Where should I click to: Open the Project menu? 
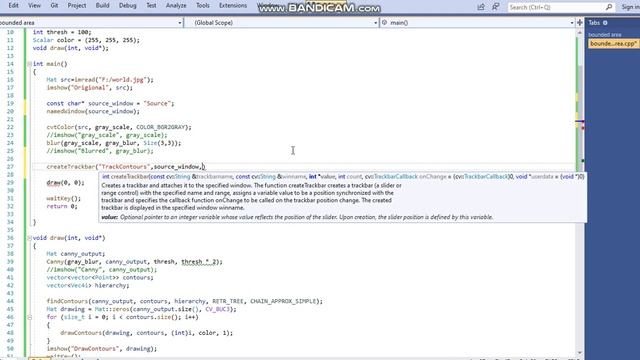[77, 5]
